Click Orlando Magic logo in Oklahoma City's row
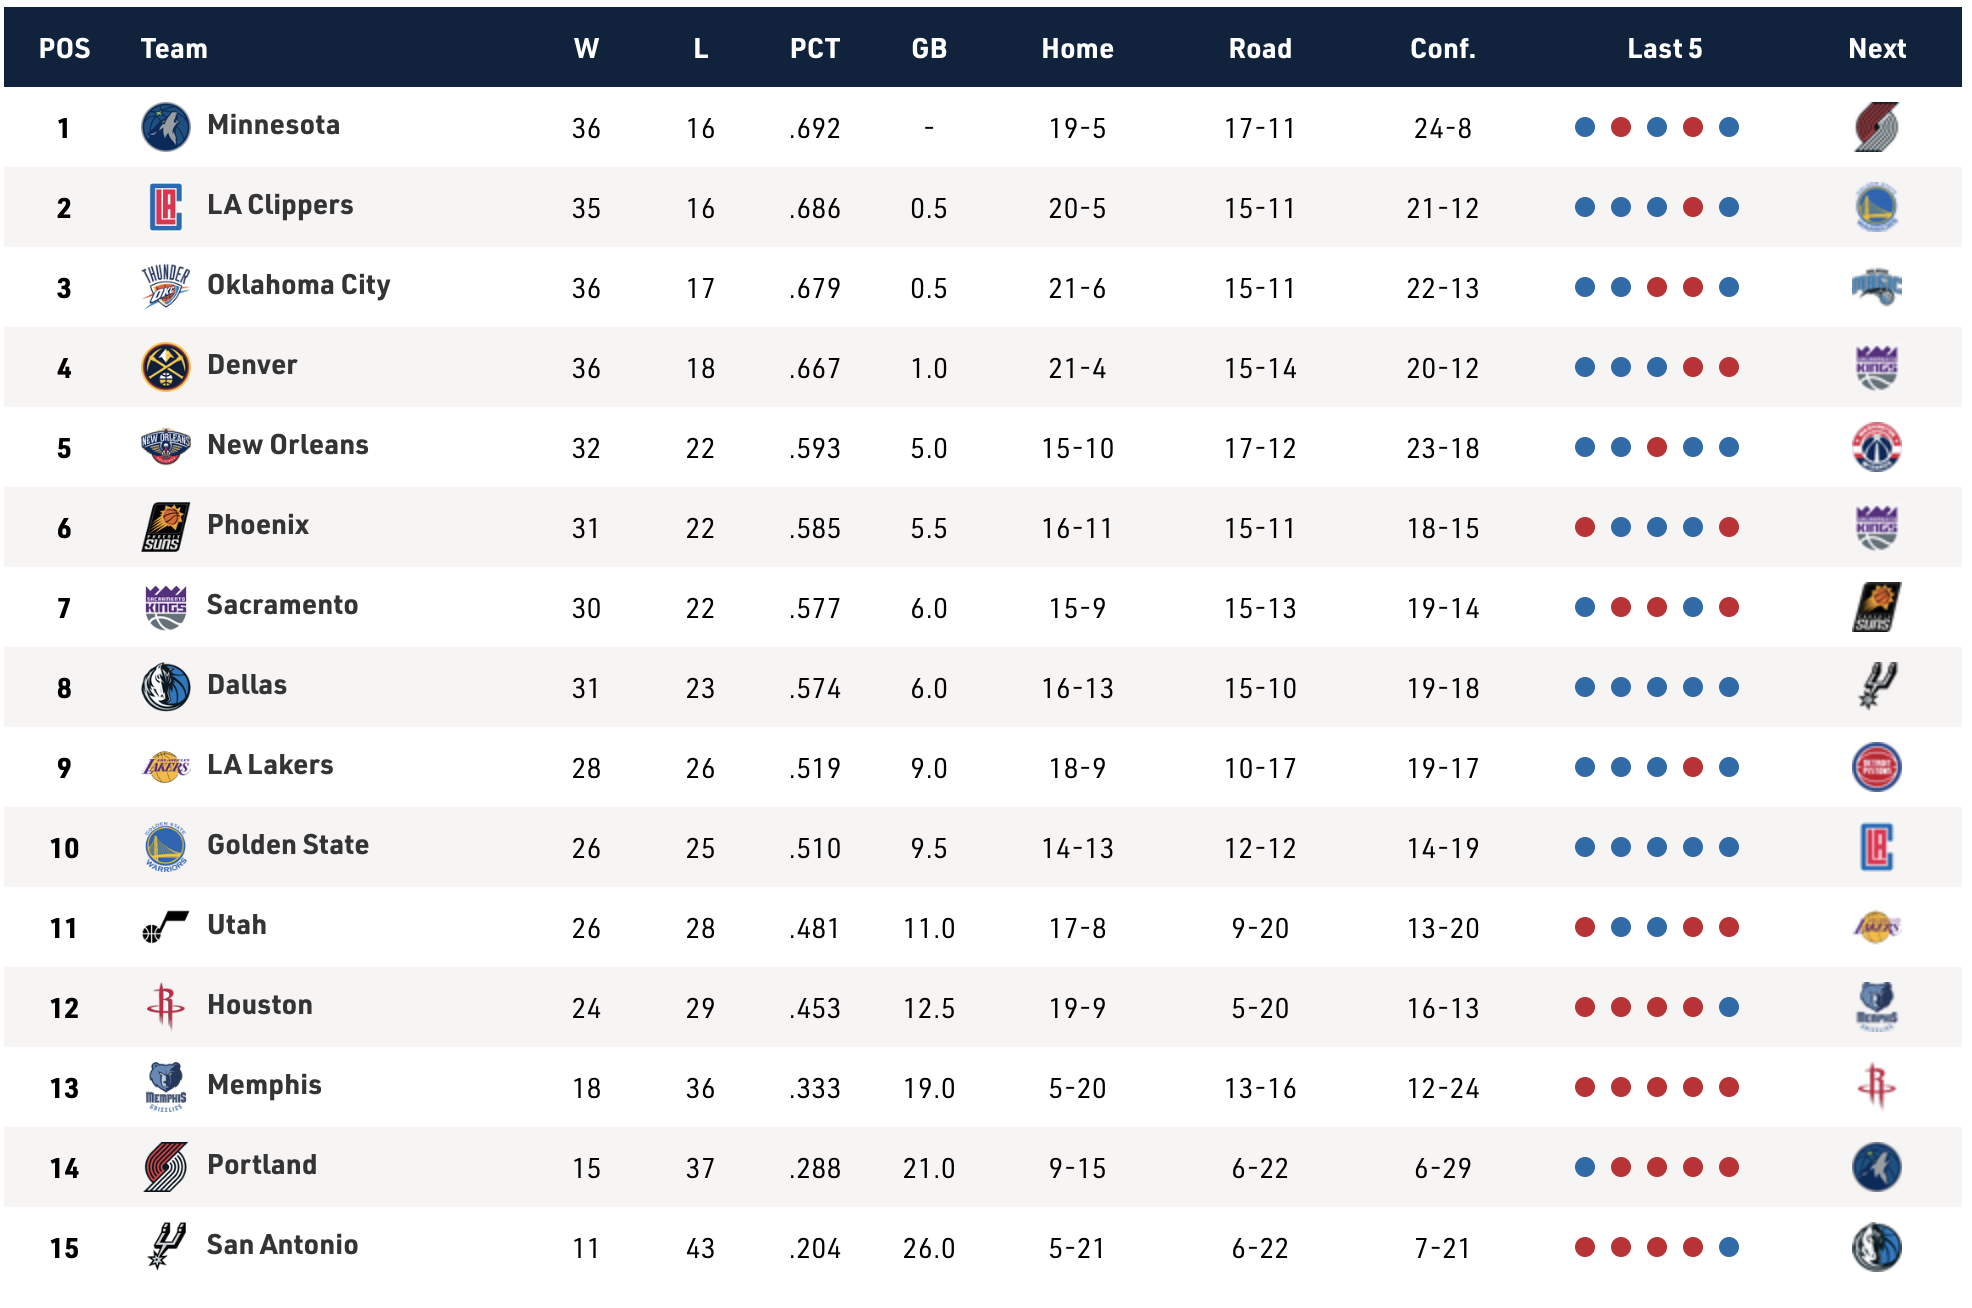The image size is (1972, 1308). [x=1877, y=287]
